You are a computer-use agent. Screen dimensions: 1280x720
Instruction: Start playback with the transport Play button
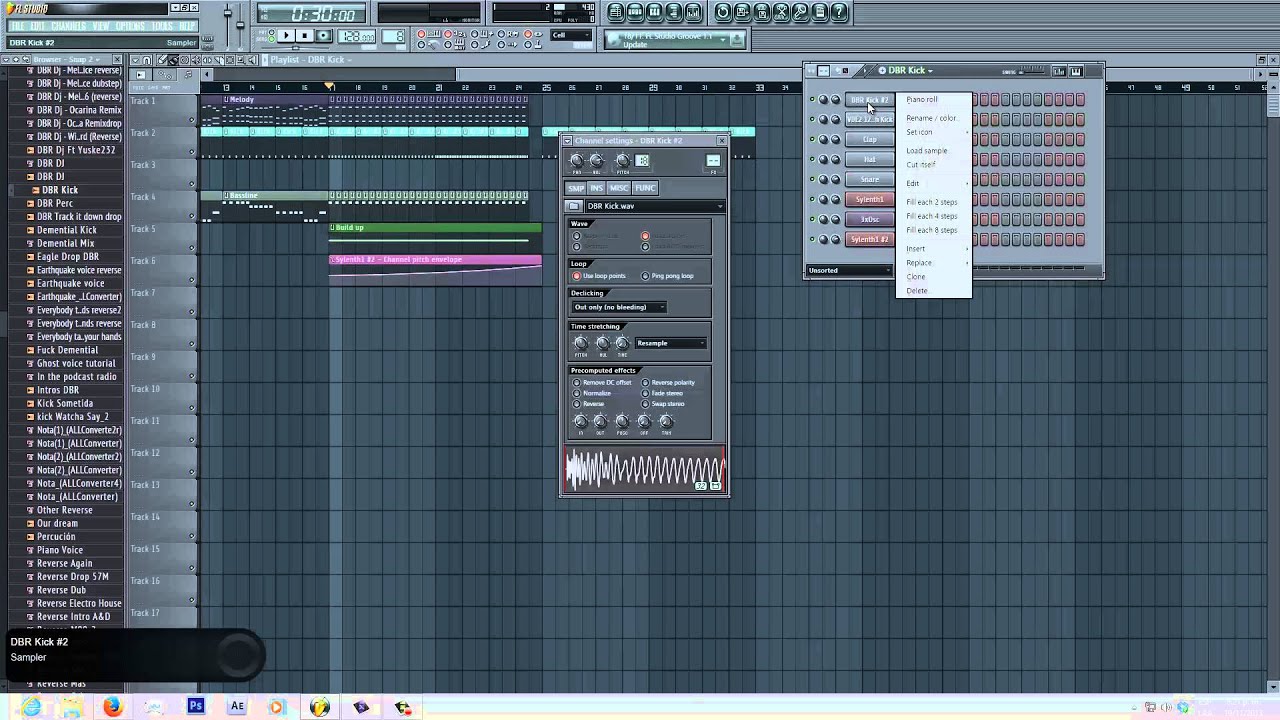click(286, 36)
